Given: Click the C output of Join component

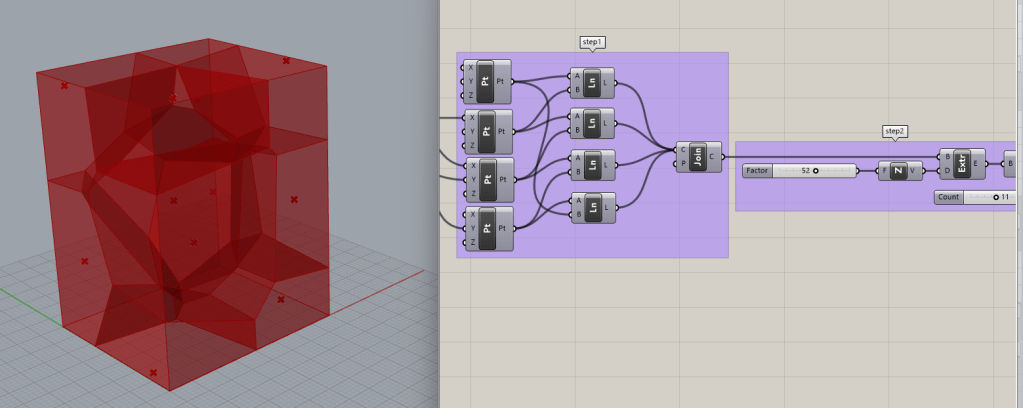Looking at the screenshot, I should coord(711,157).
